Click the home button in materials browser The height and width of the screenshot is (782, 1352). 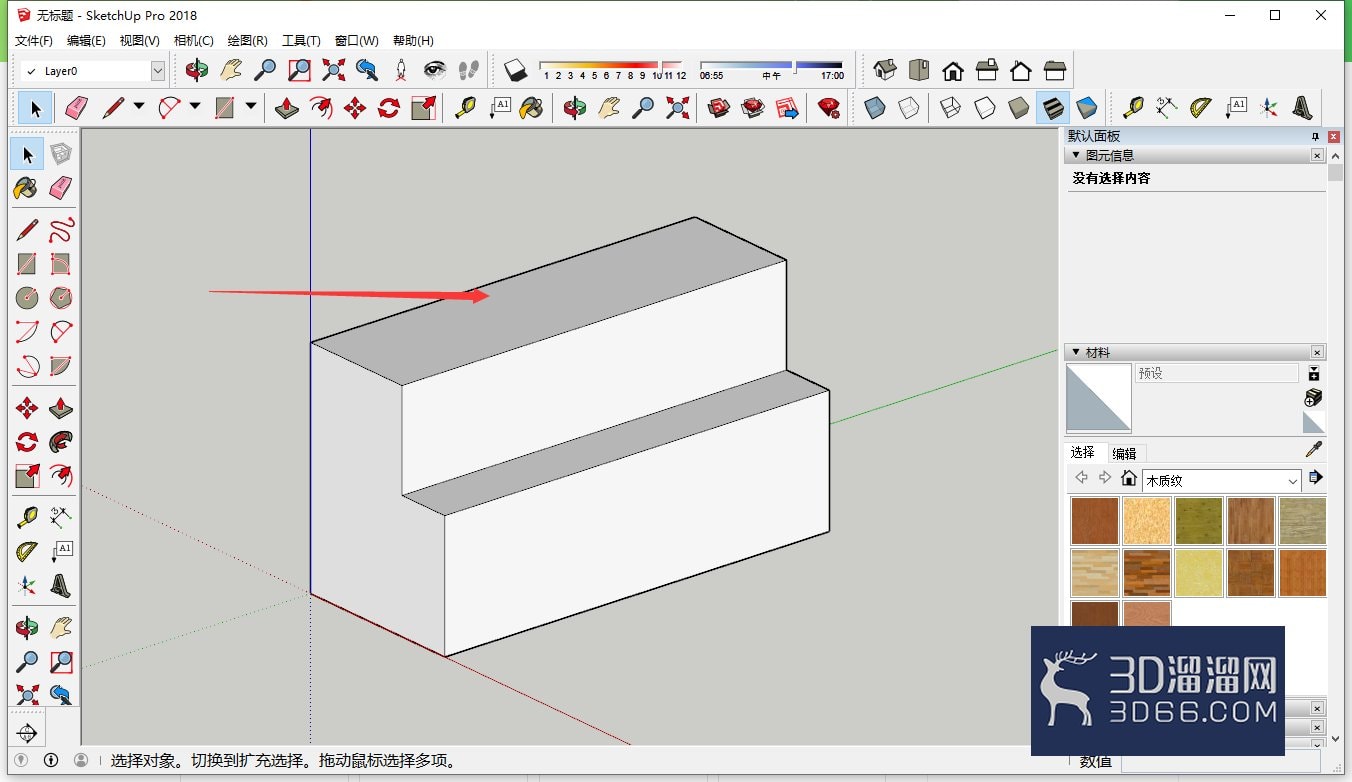click(x=1129, y=478)
